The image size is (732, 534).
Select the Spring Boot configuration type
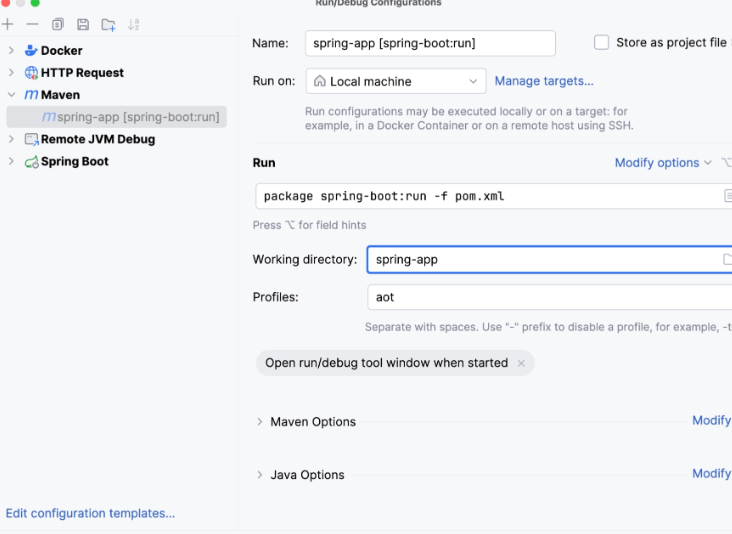tap(75, 162)
